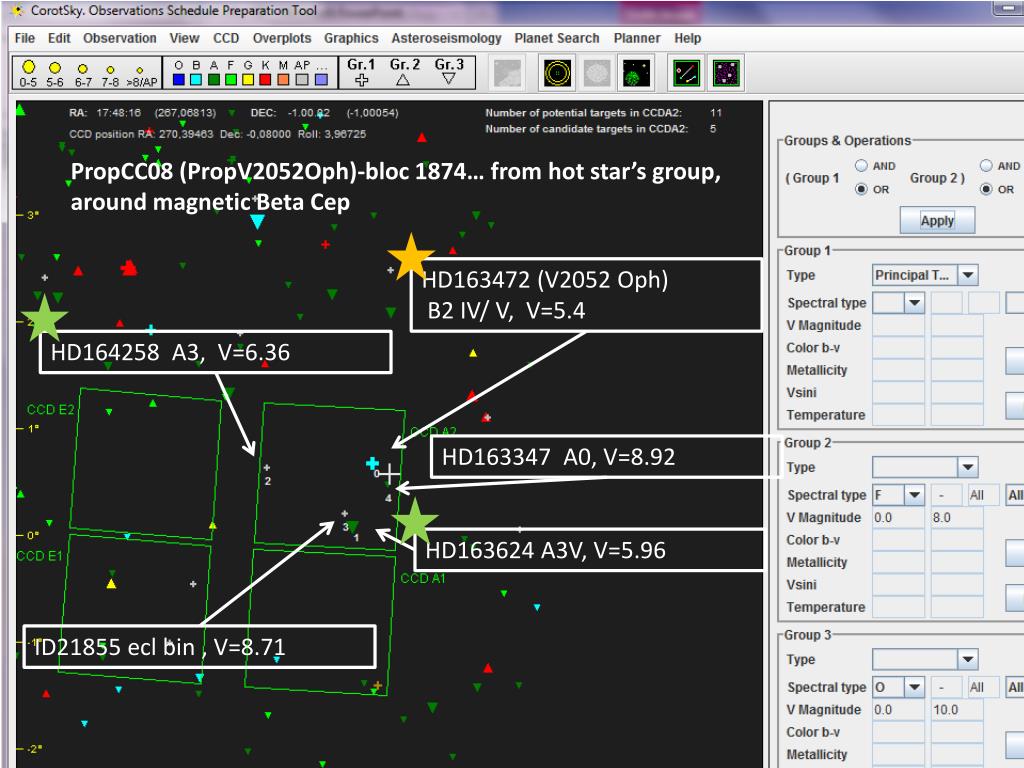Click Group 2 V Magnitude maximum field 8.0
Viewport: 1024px width, 768px height.
[957, 517]
